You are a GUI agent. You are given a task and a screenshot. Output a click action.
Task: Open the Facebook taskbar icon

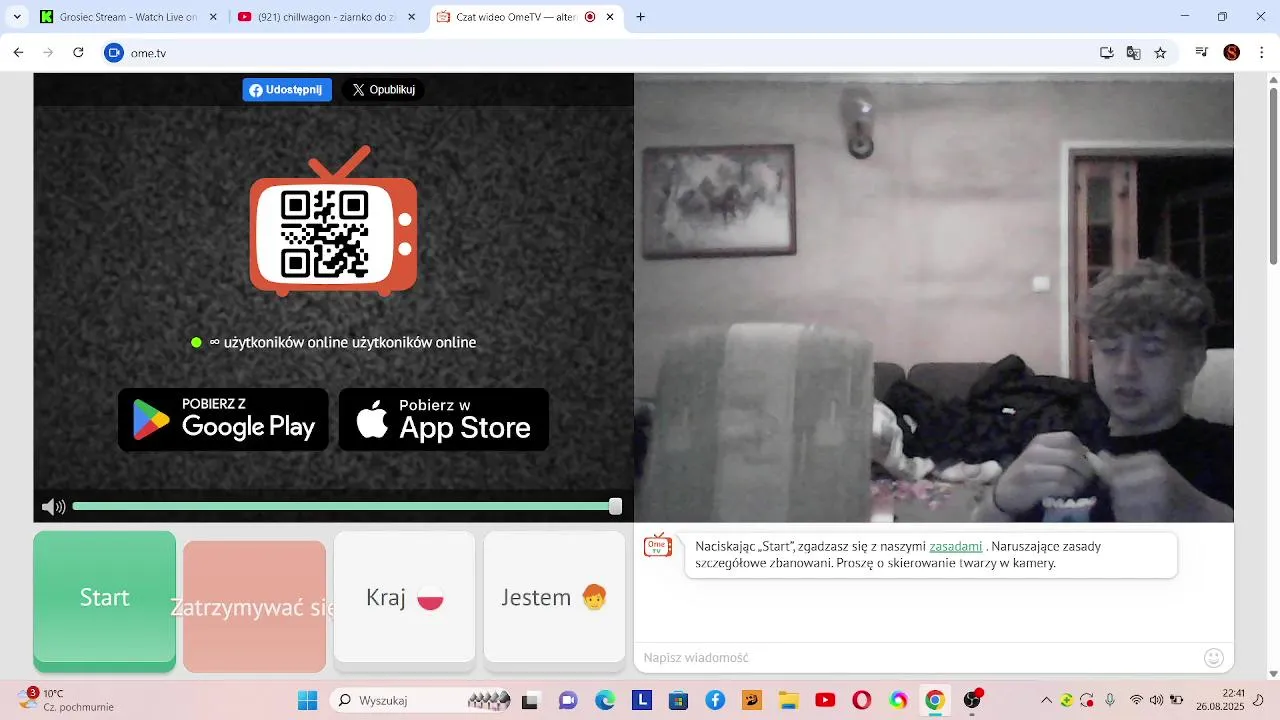point(715,700)
